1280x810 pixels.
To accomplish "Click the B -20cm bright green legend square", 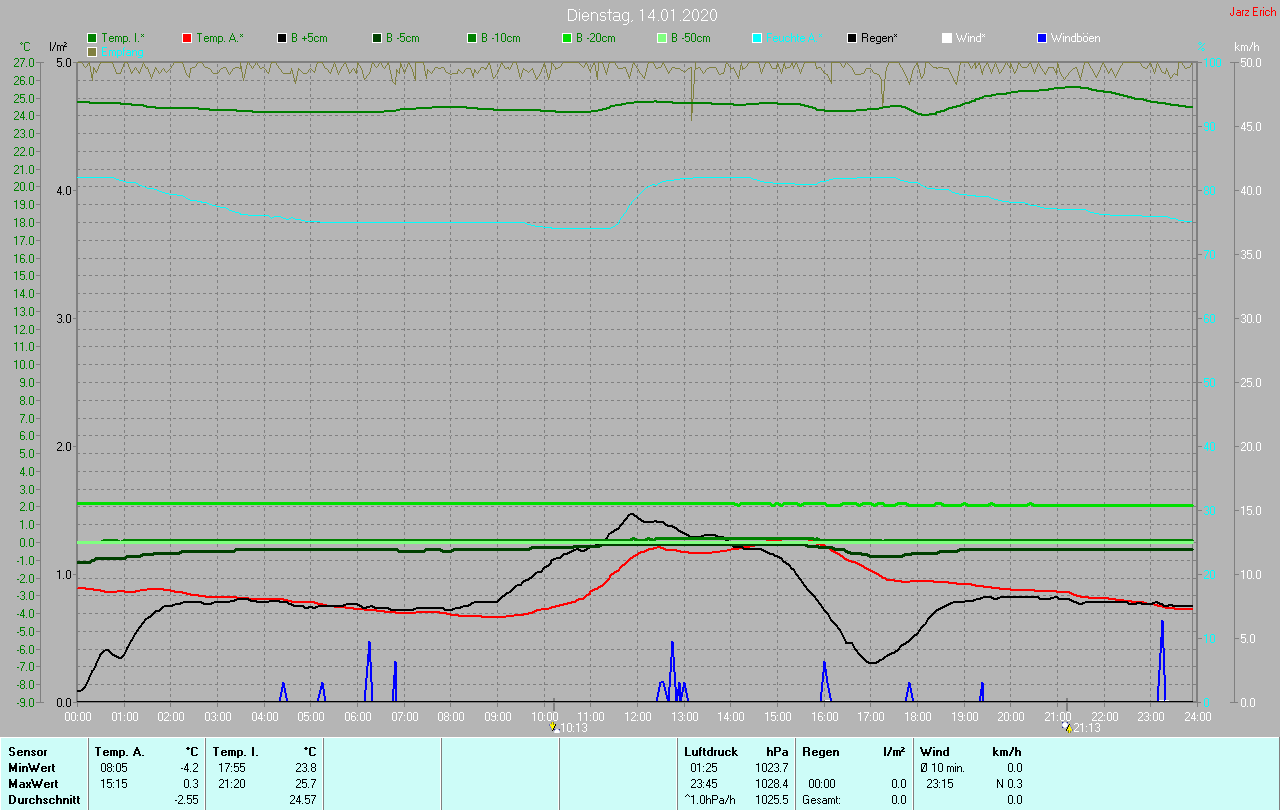I will click(x=567, y=38).
